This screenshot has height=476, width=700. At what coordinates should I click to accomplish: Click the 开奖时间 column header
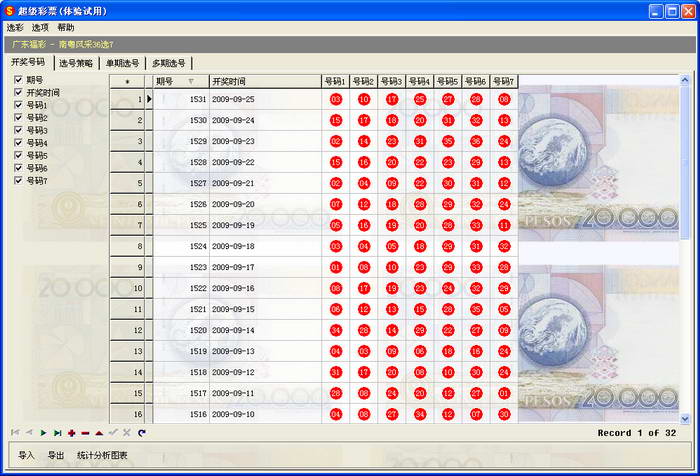coord(265,81)
